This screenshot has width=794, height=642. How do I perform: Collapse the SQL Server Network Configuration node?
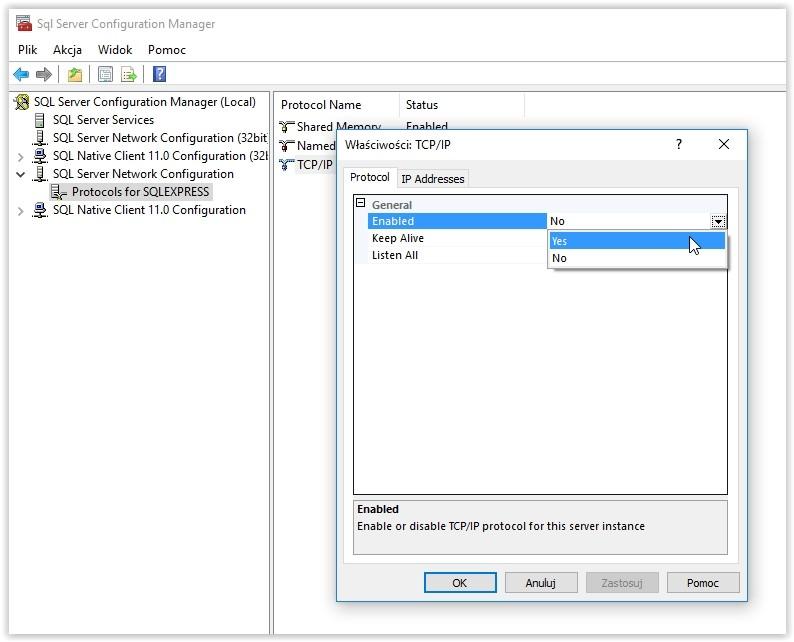pyautogui.click(x=20, y=174)
